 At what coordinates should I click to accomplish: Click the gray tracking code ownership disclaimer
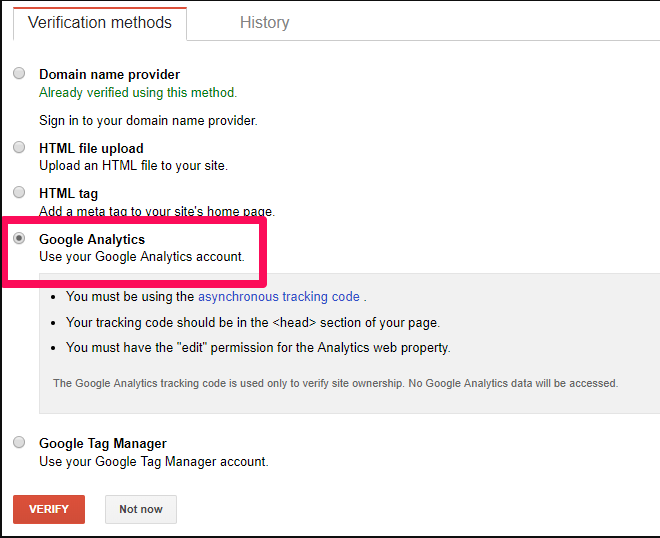[x=335, y=383]
